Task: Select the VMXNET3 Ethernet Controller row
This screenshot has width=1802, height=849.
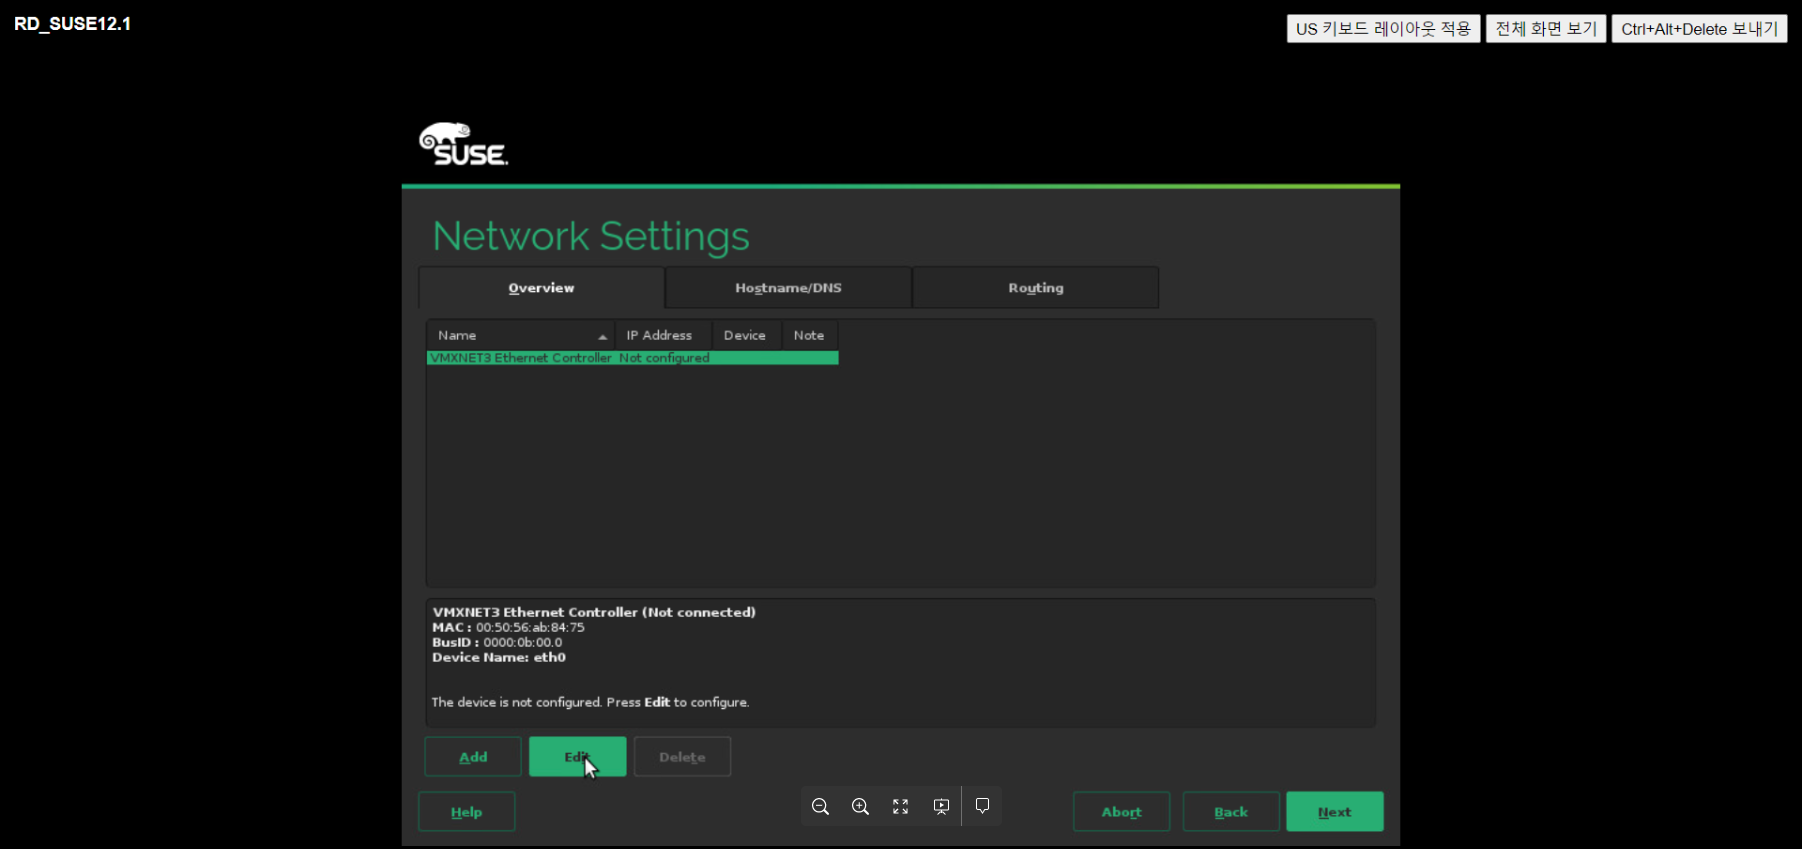Action: (x=632, y=358)
